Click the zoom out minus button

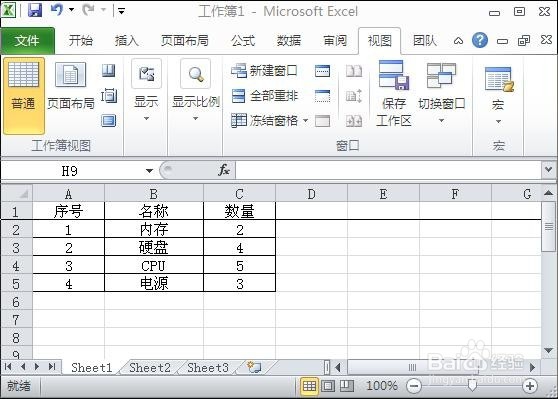[414, 386]
